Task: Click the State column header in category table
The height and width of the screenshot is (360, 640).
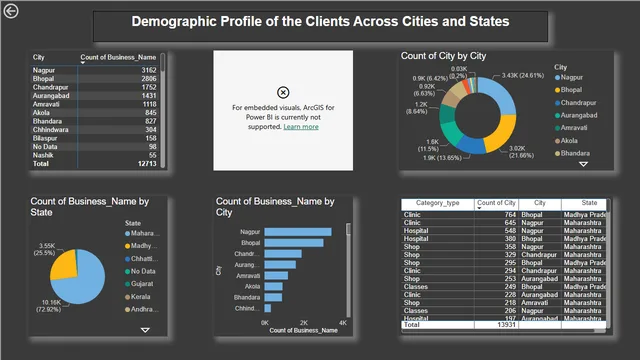Action: [589, 203]
